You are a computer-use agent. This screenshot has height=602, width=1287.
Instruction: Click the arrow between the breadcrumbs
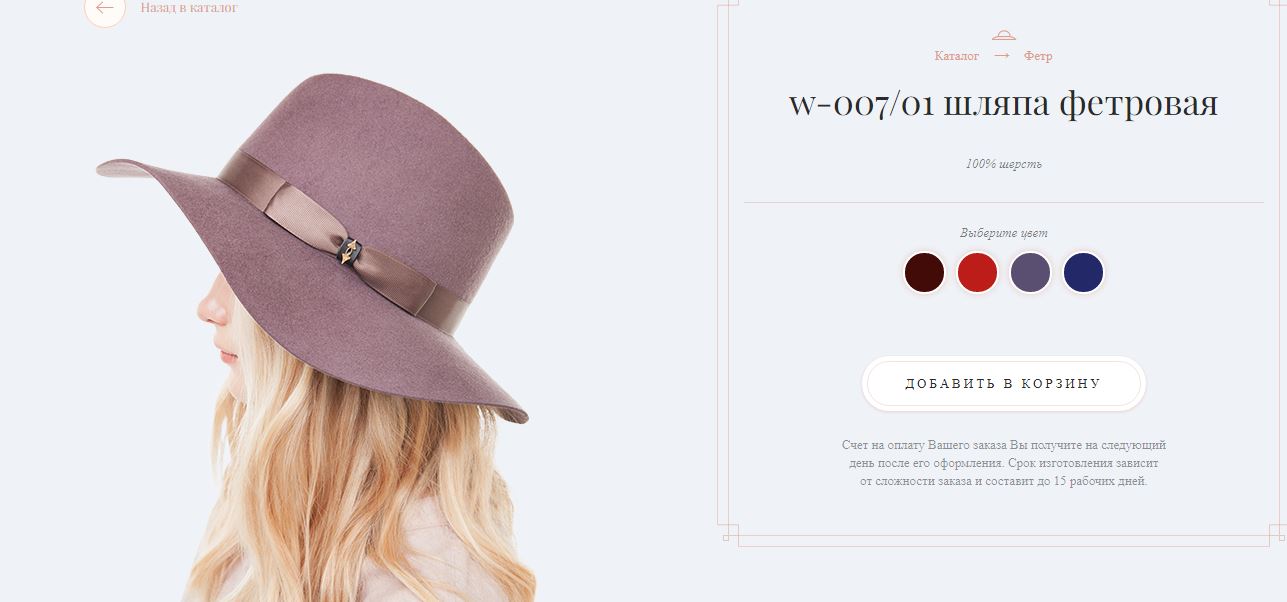(1002, 56)
